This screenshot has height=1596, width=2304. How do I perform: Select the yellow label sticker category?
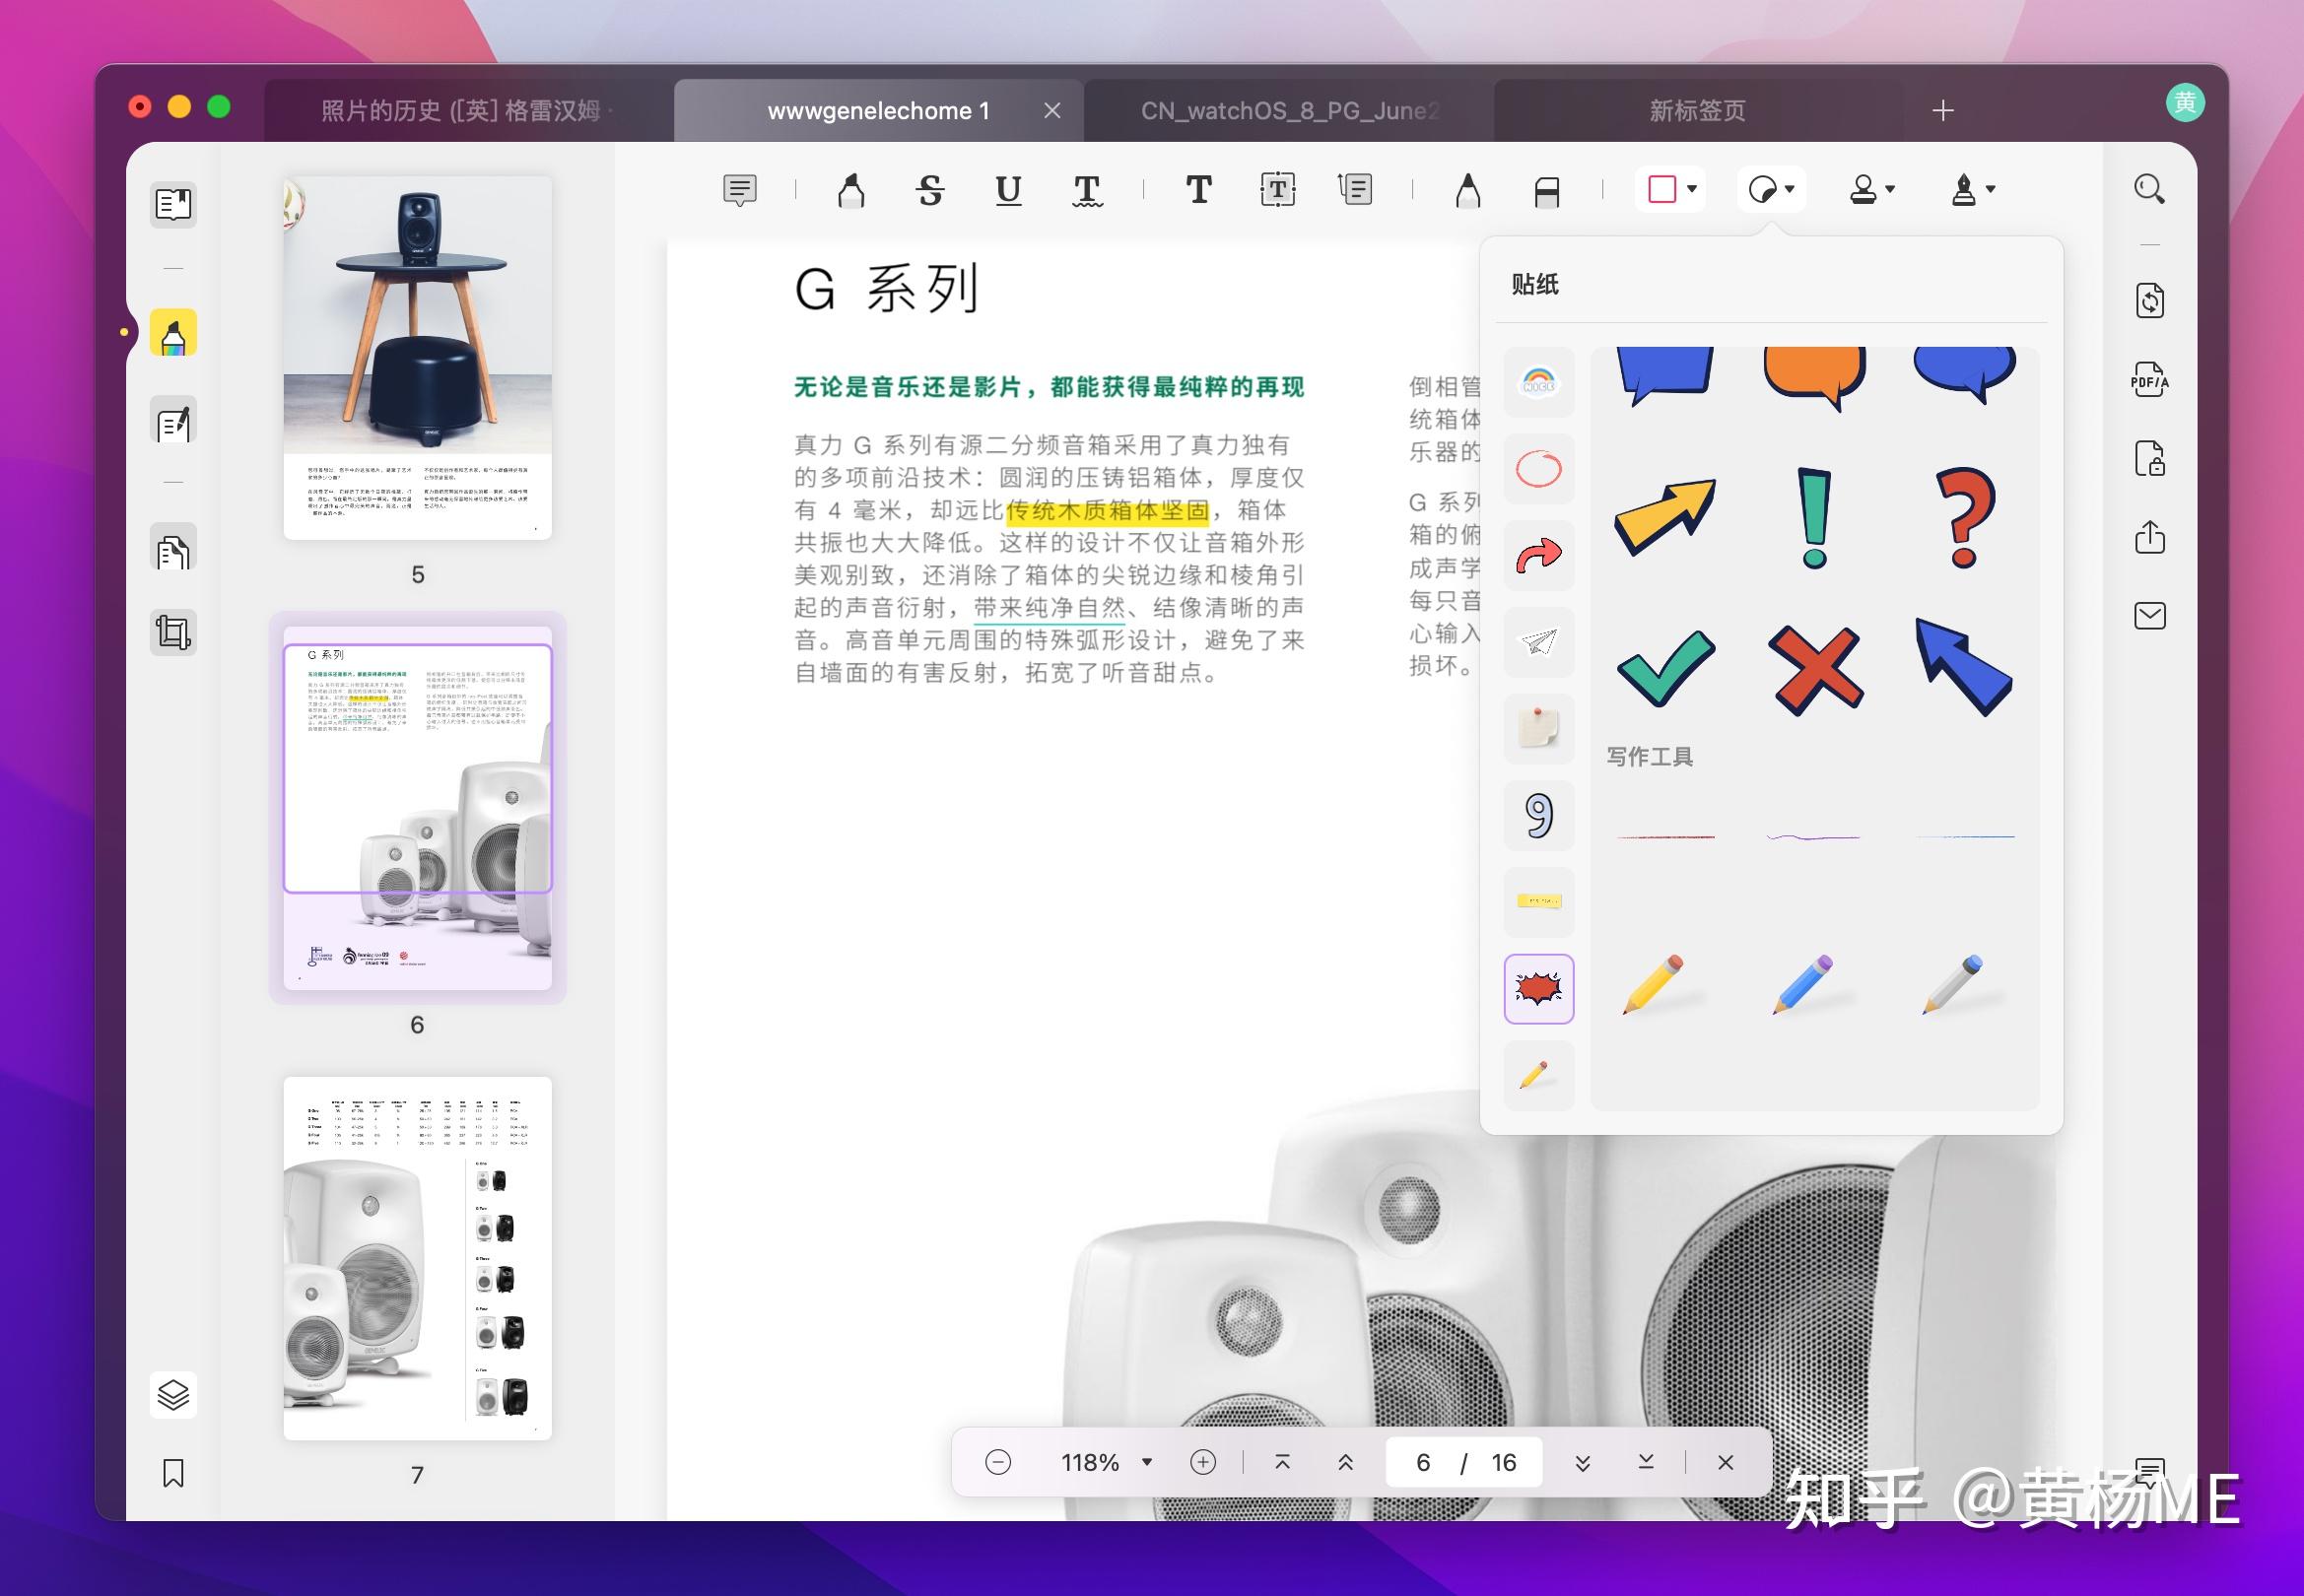(1538, 902)
